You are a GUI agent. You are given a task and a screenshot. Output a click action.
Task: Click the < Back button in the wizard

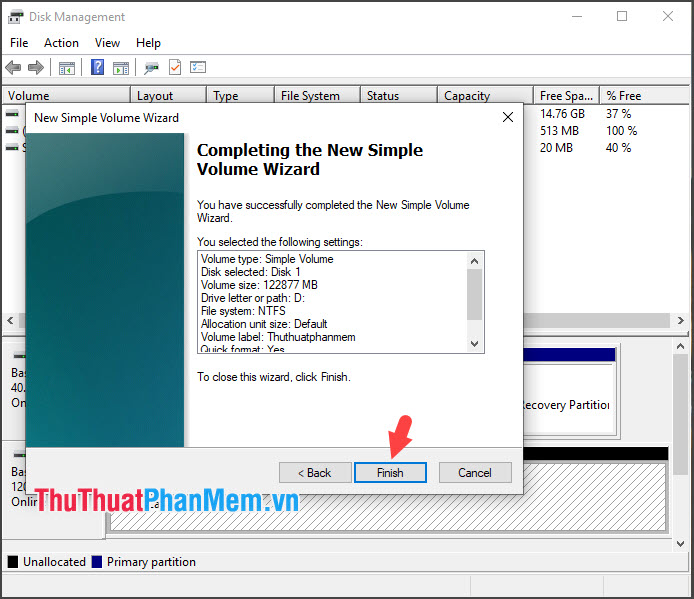pyautogui.click(x=315, y=473)
